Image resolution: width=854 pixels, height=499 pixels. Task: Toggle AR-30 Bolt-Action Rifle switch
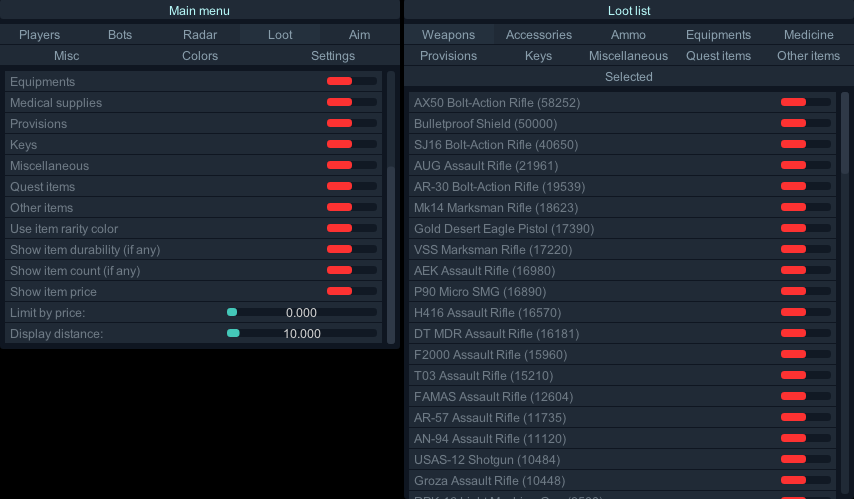click(806, 186)
